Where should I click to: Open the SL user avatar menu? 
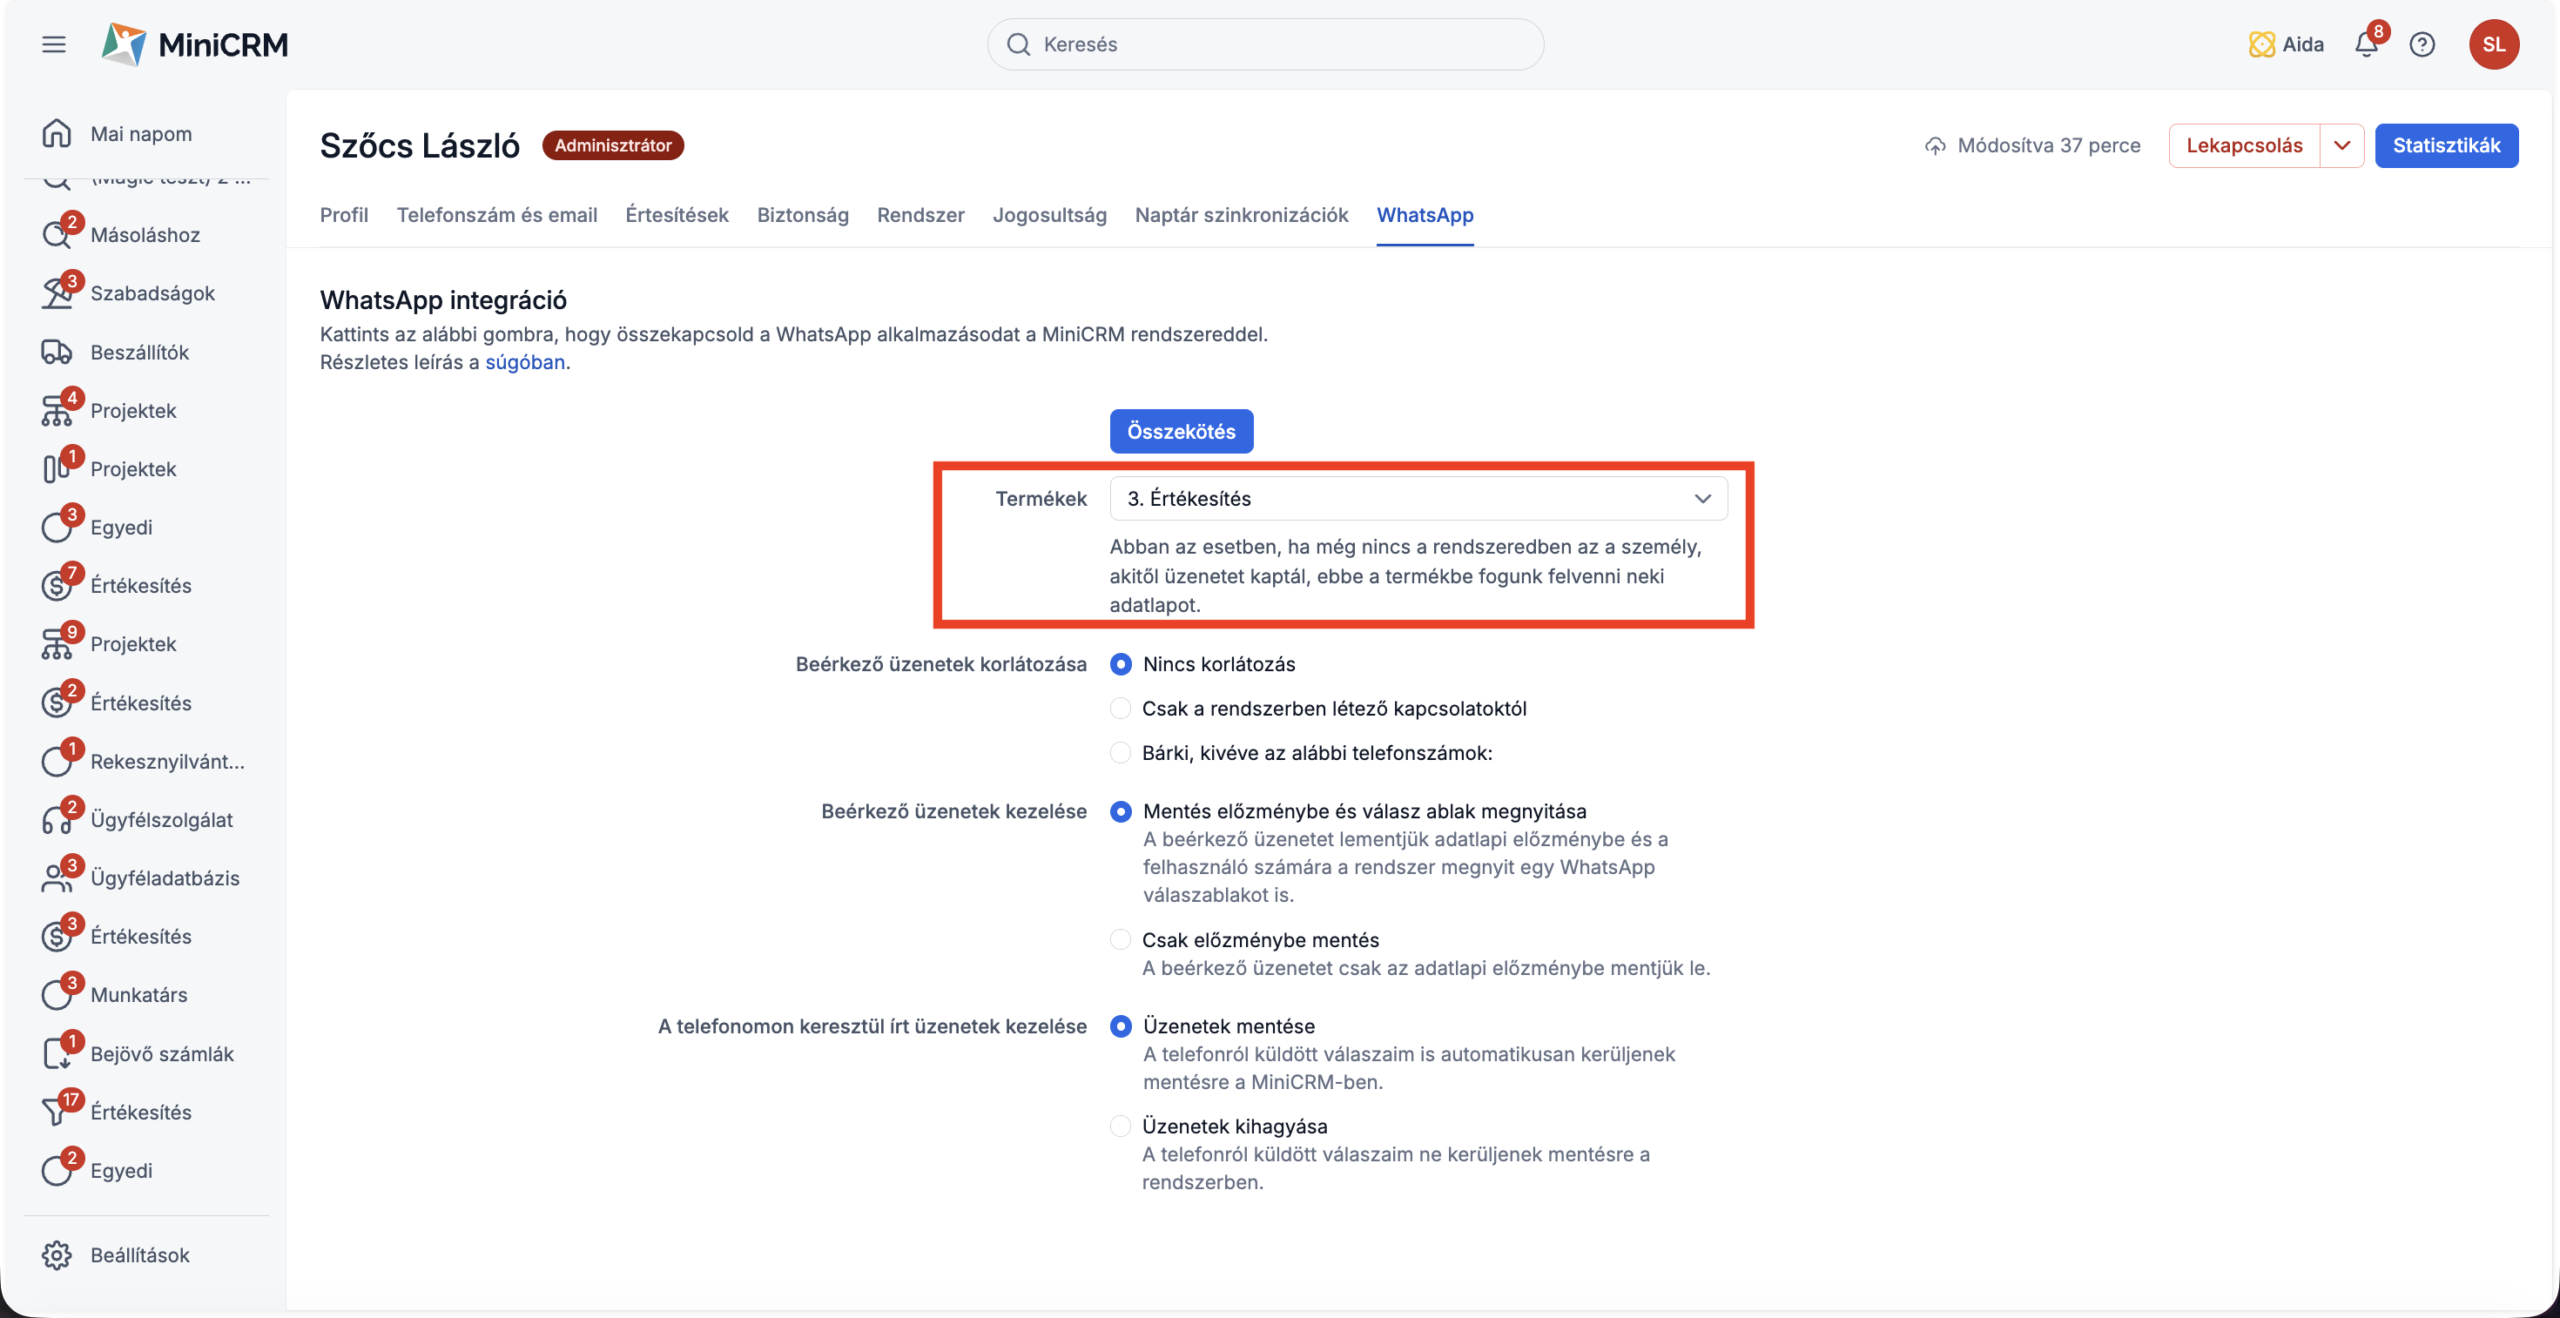[2494, 44]
